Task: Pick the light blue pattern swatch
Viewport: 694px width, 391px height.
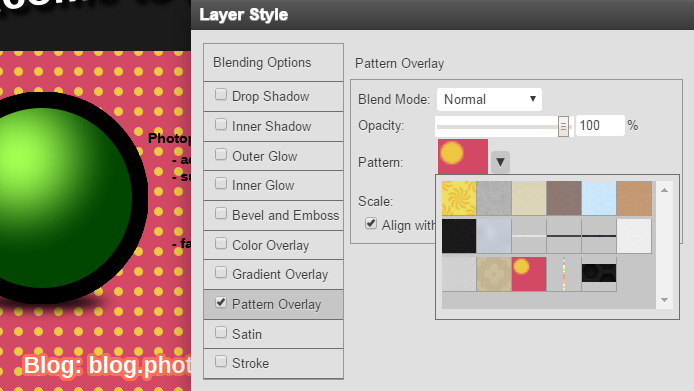Action: [599, 198]
